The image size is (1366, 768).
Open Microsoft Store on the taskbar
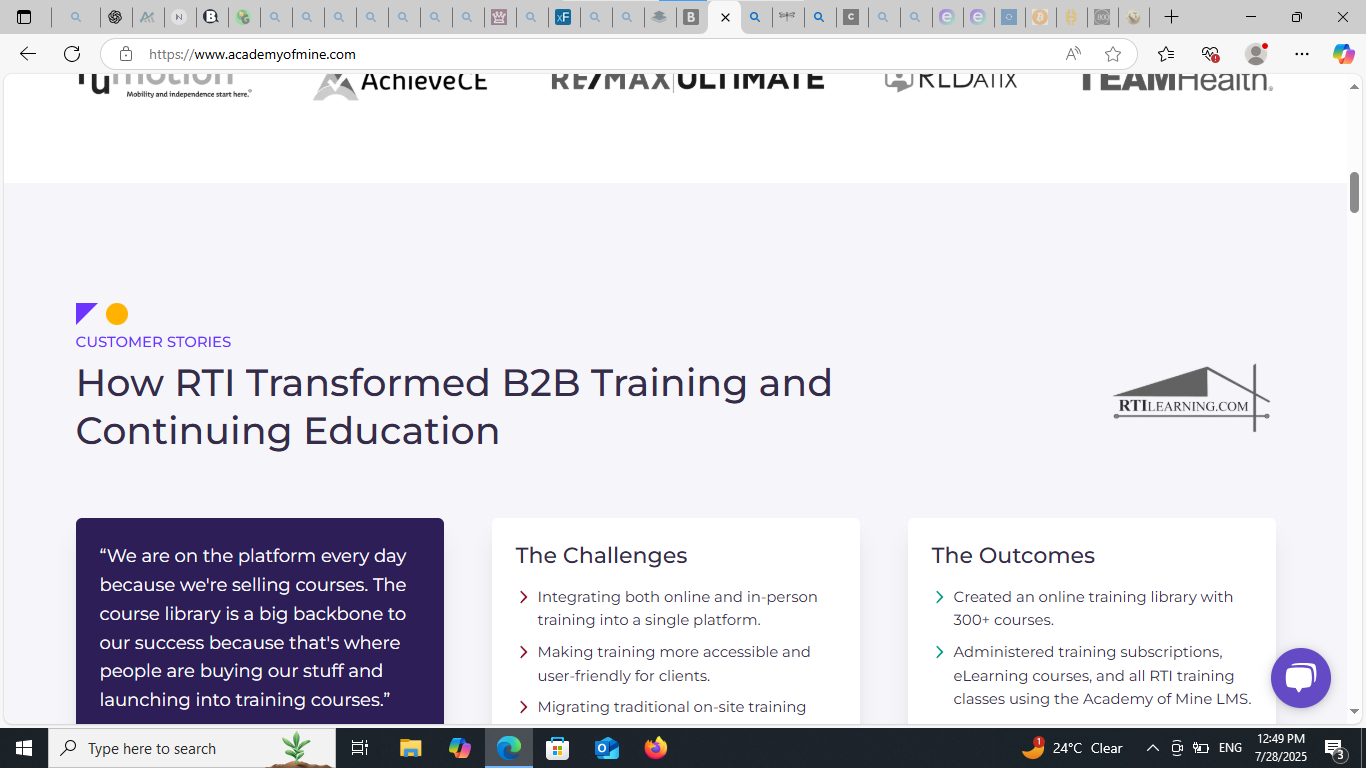558,748
